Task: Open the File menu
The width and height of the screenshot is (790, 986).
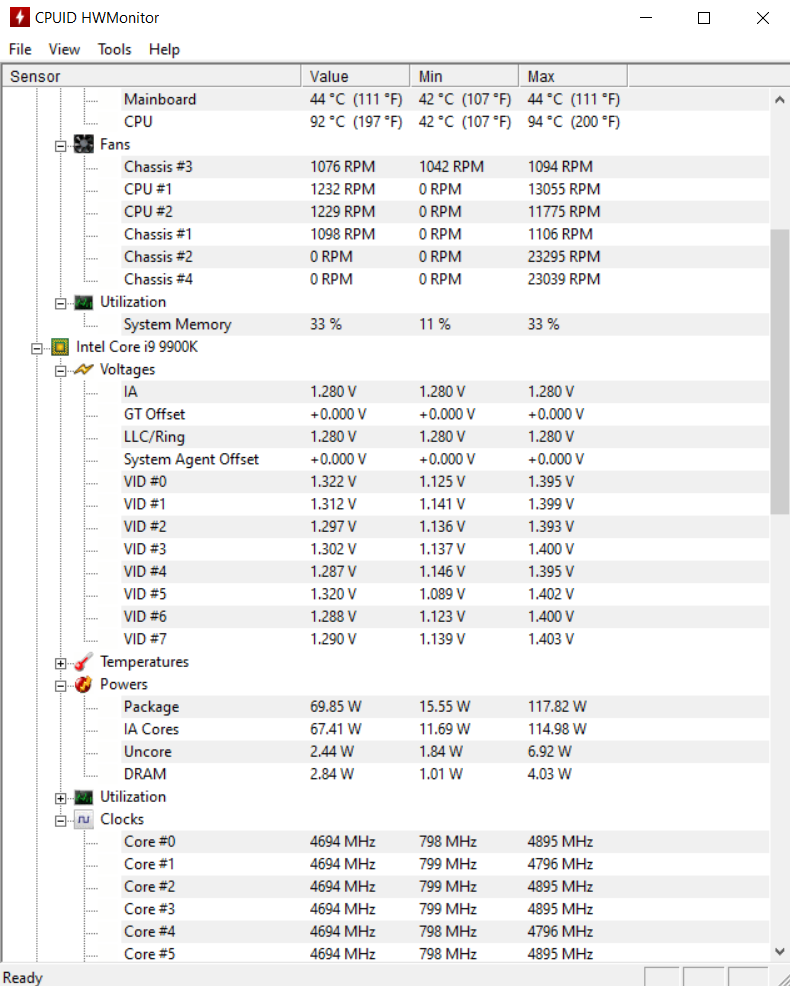Action: (20, 49)
